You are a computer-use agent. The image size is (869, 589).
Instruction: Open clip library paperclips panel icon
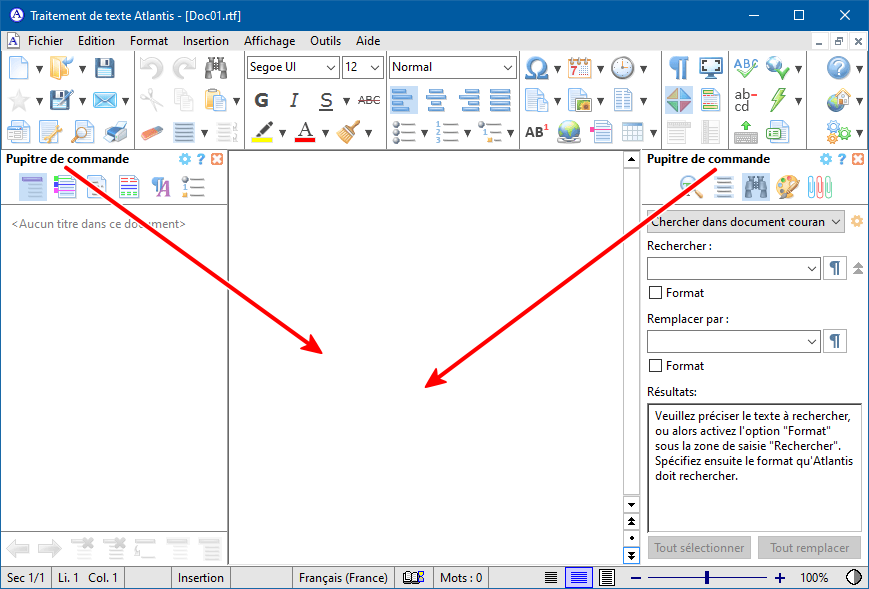(x=820, y=187)
